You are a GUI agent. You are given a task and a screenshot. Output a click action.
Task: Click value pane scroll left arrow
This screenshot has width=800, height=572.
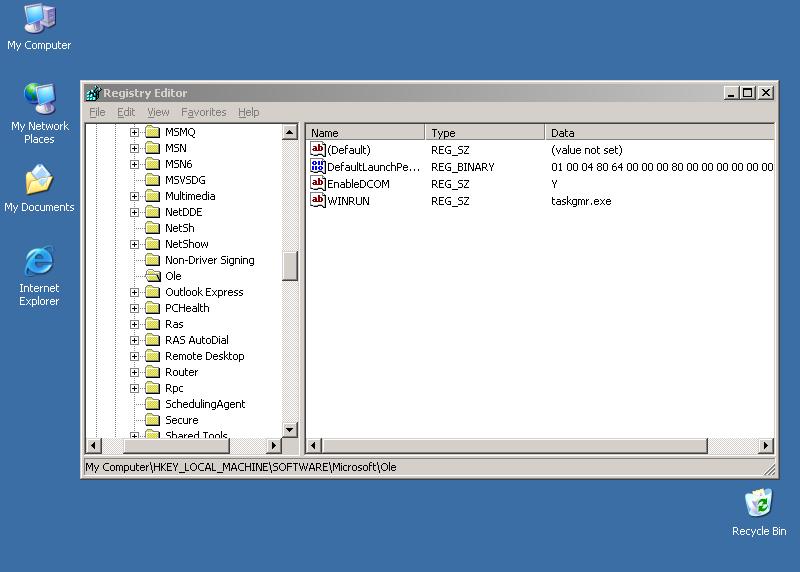point(314,445)
